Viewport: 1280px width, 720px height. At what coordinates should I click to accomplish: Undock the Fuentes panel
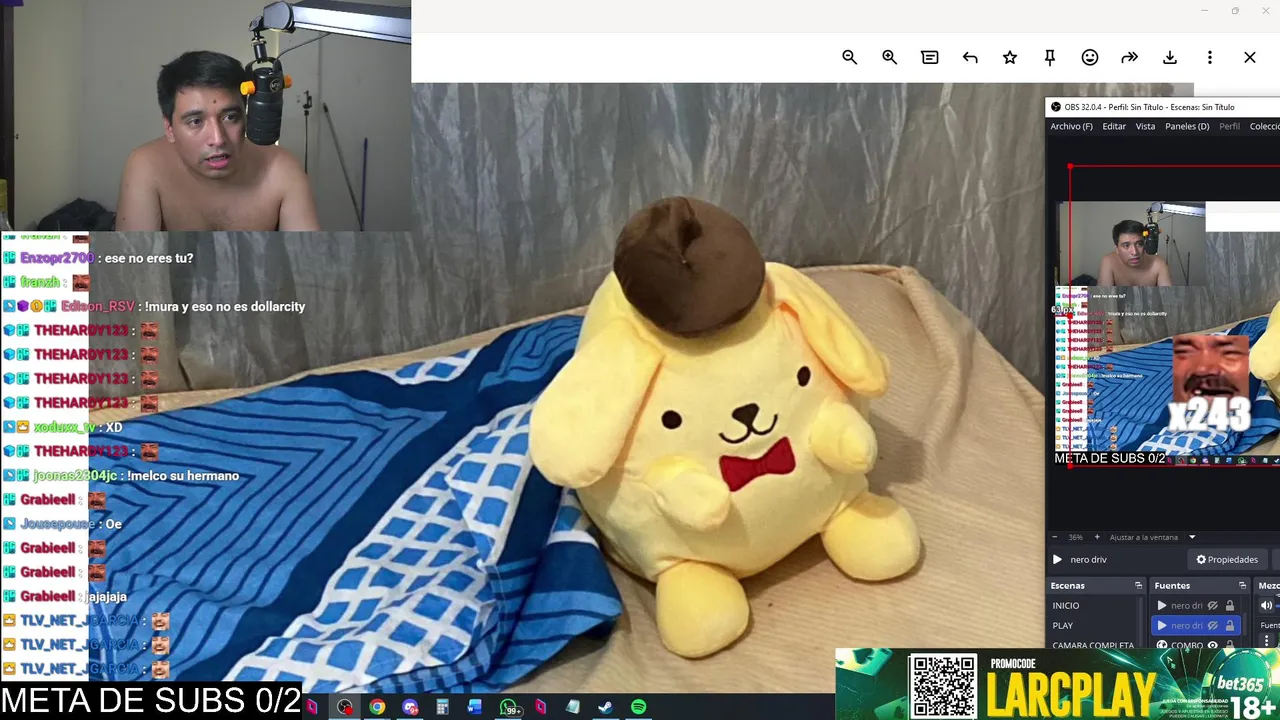tap(1242, 585)
